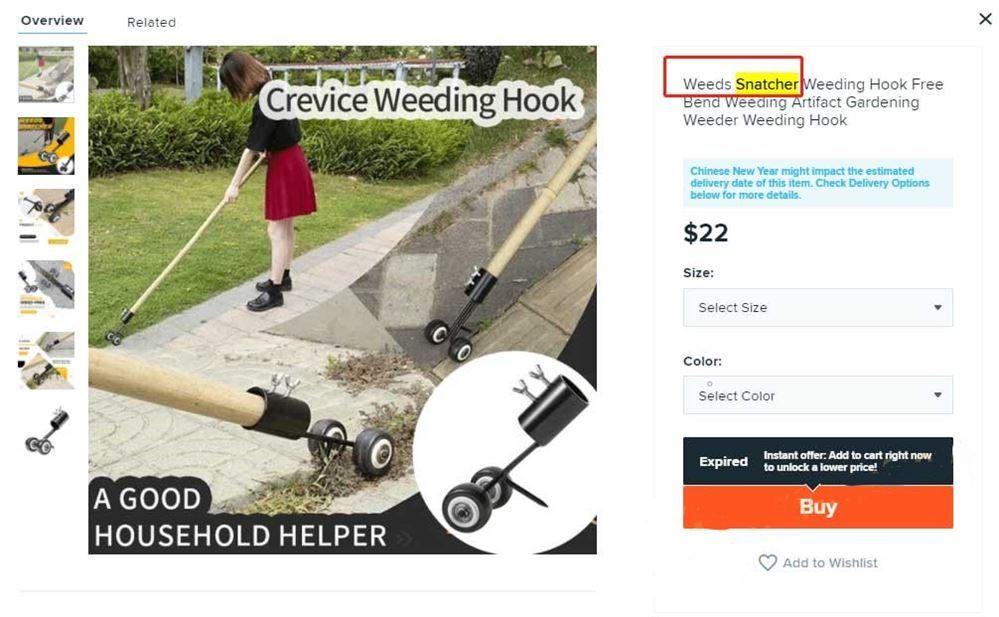Click the highlighted word Snatcher in title
The height and width of the screenshot is (617, 999).
tap(766, 84)
